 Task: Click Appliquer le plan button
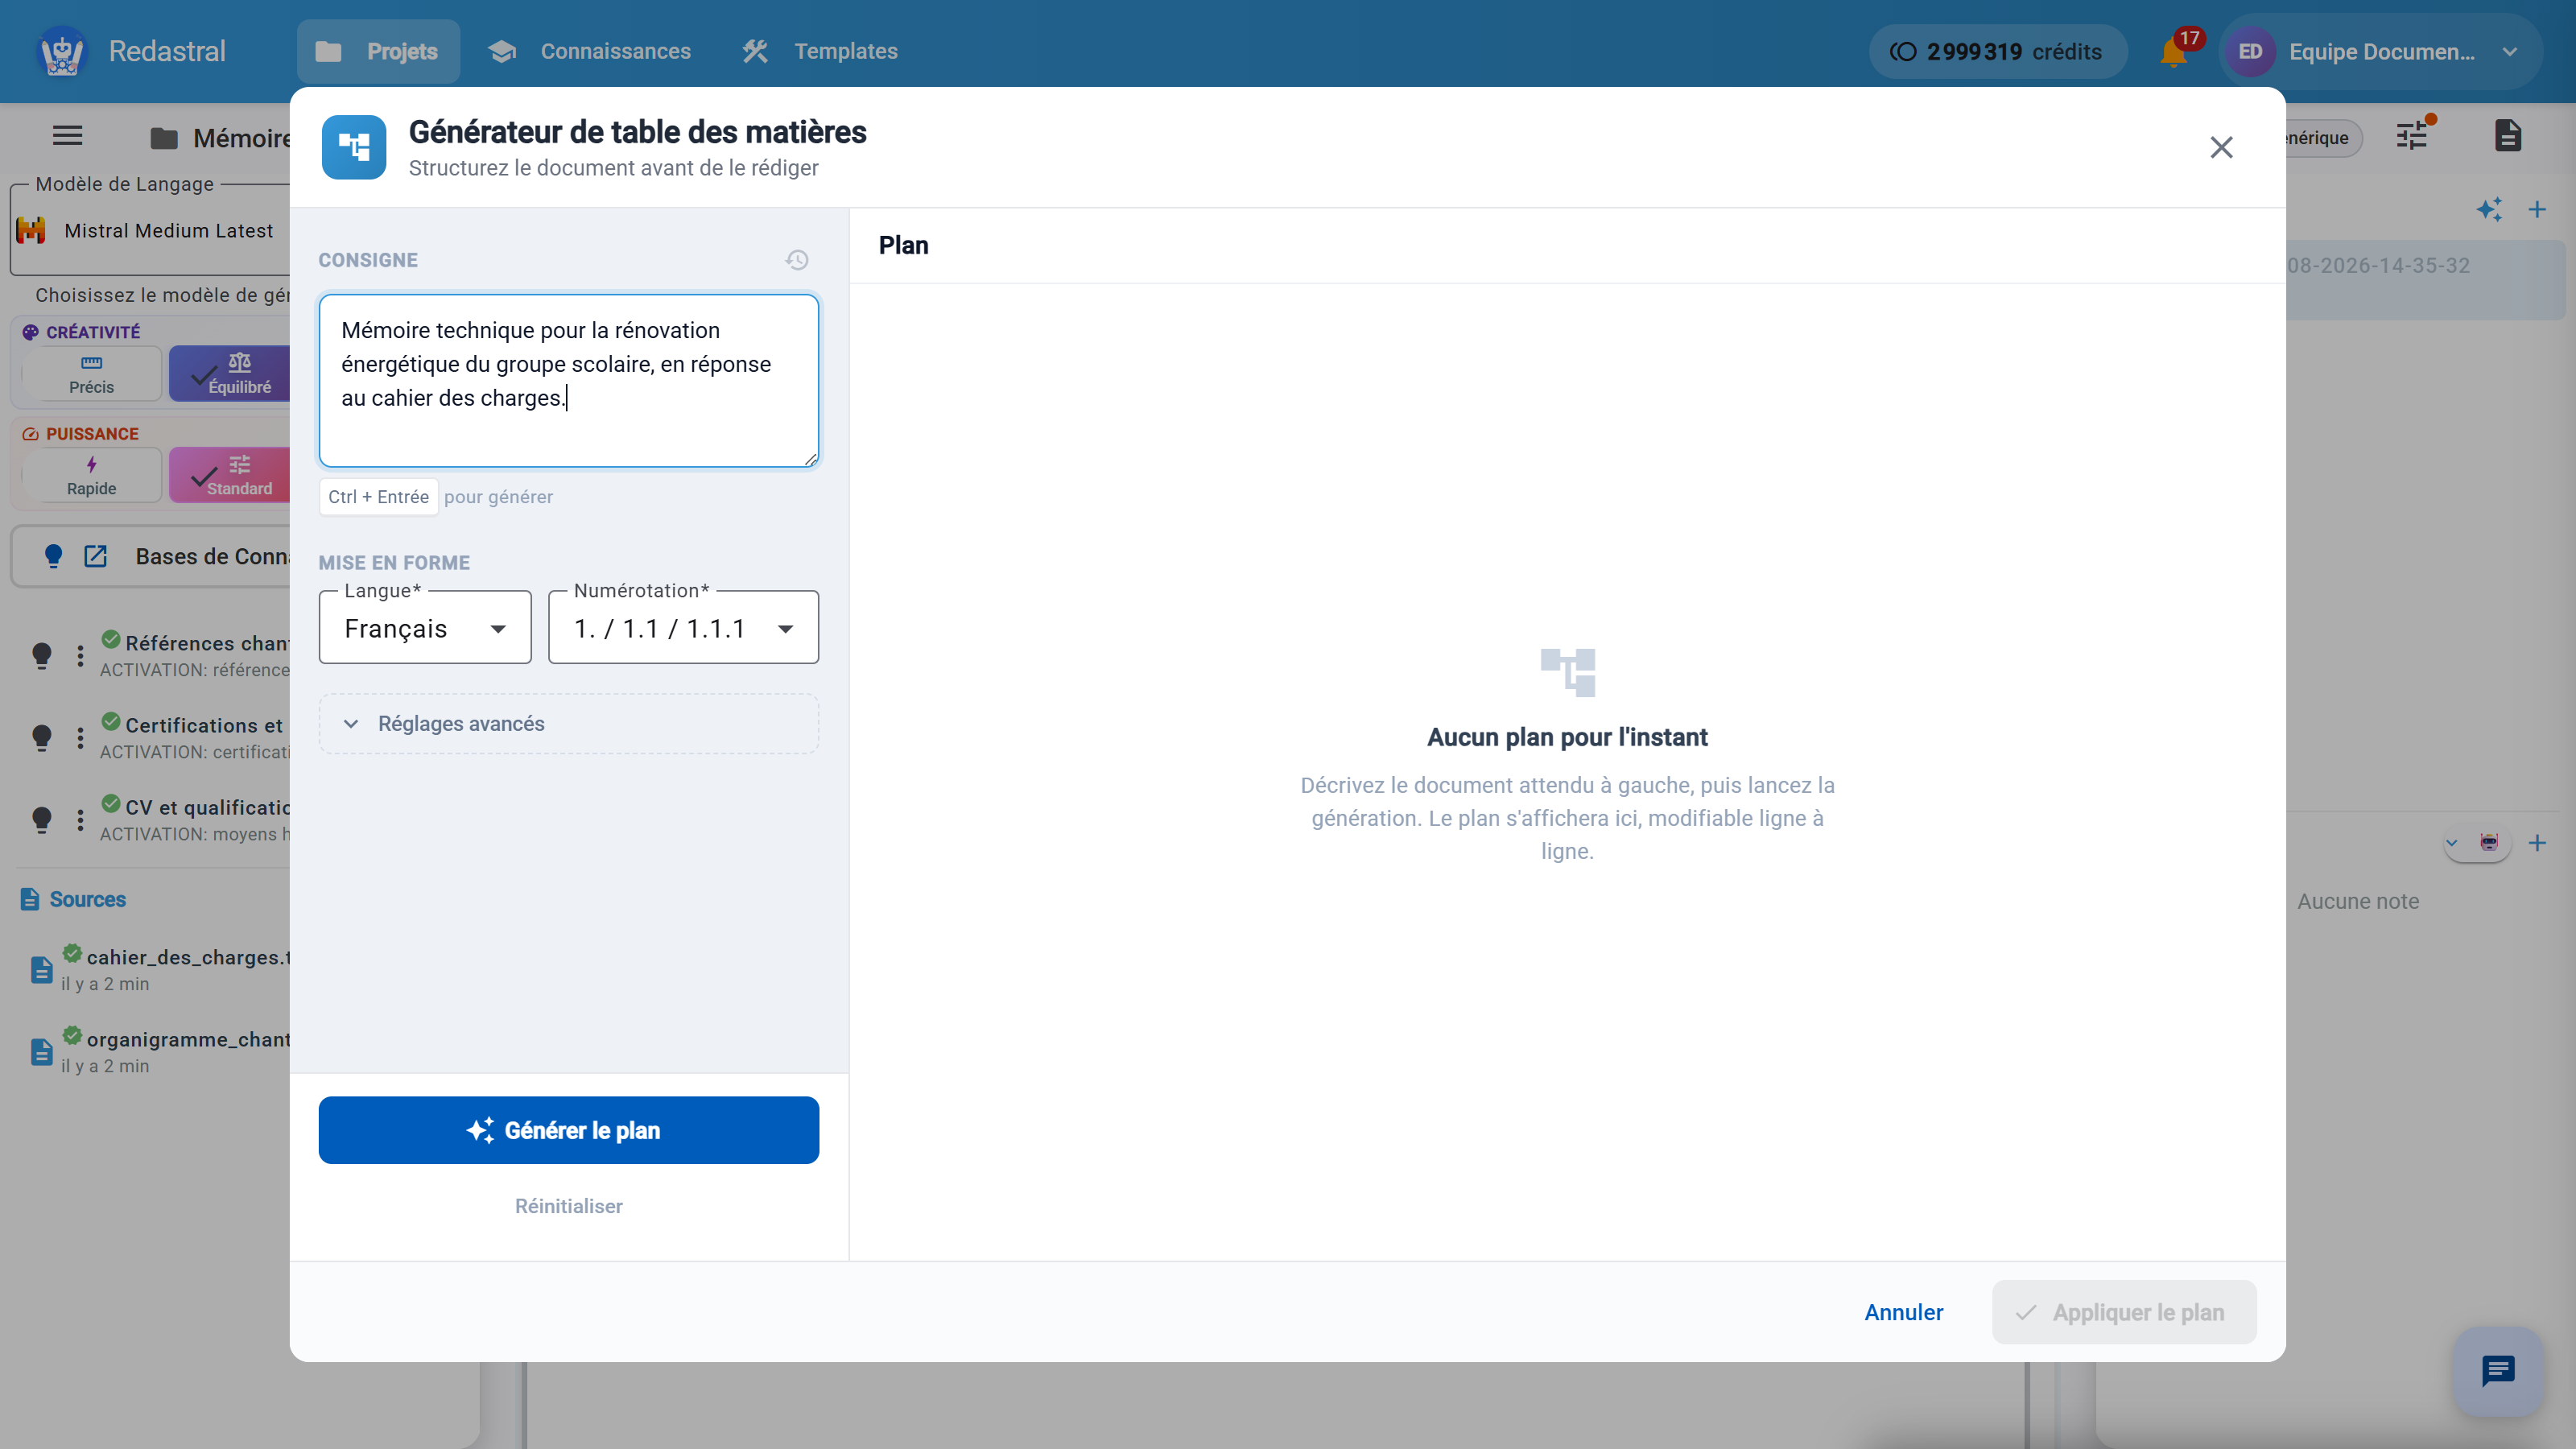(2124, 1312)
